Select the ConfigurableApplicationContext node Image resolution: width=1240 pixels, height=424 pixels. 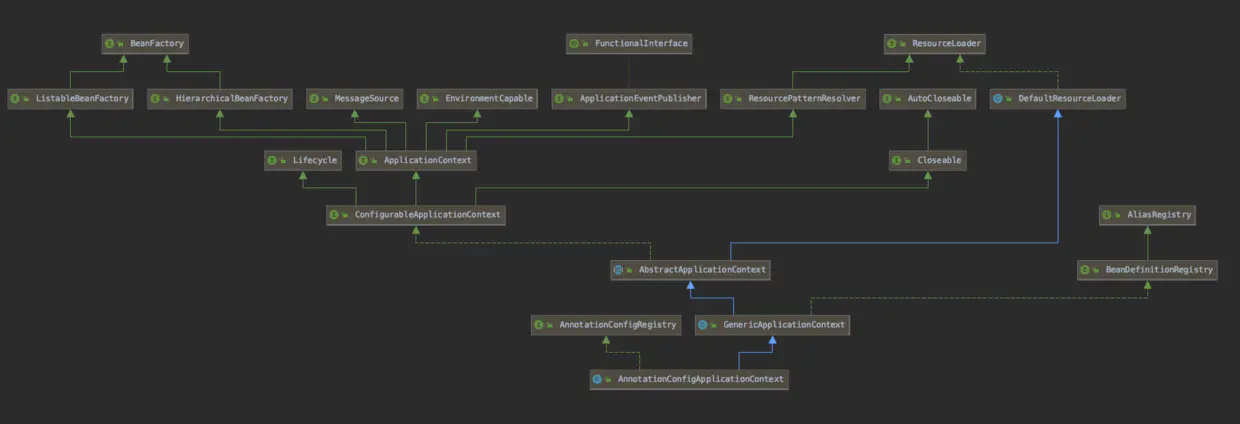[x=415, y=215]
